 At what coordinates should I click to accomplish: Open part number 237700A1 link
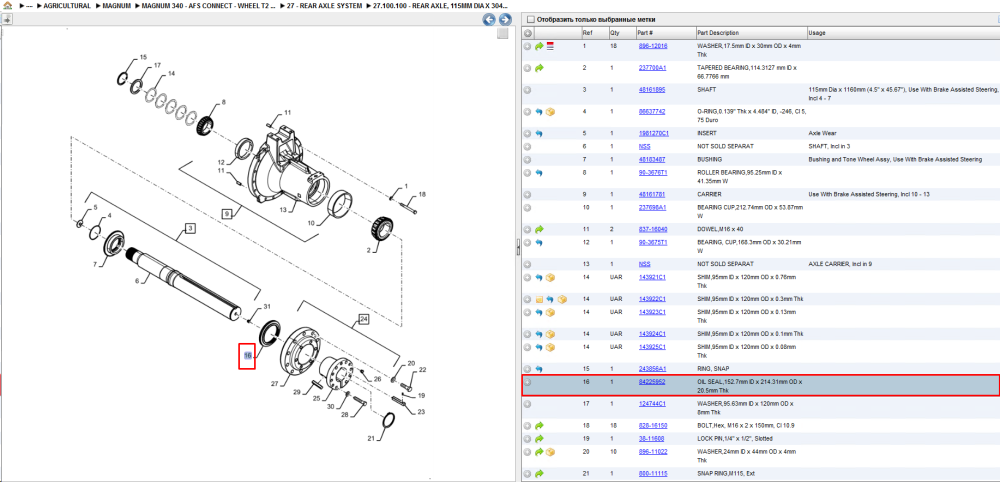(x=652, y=68)
